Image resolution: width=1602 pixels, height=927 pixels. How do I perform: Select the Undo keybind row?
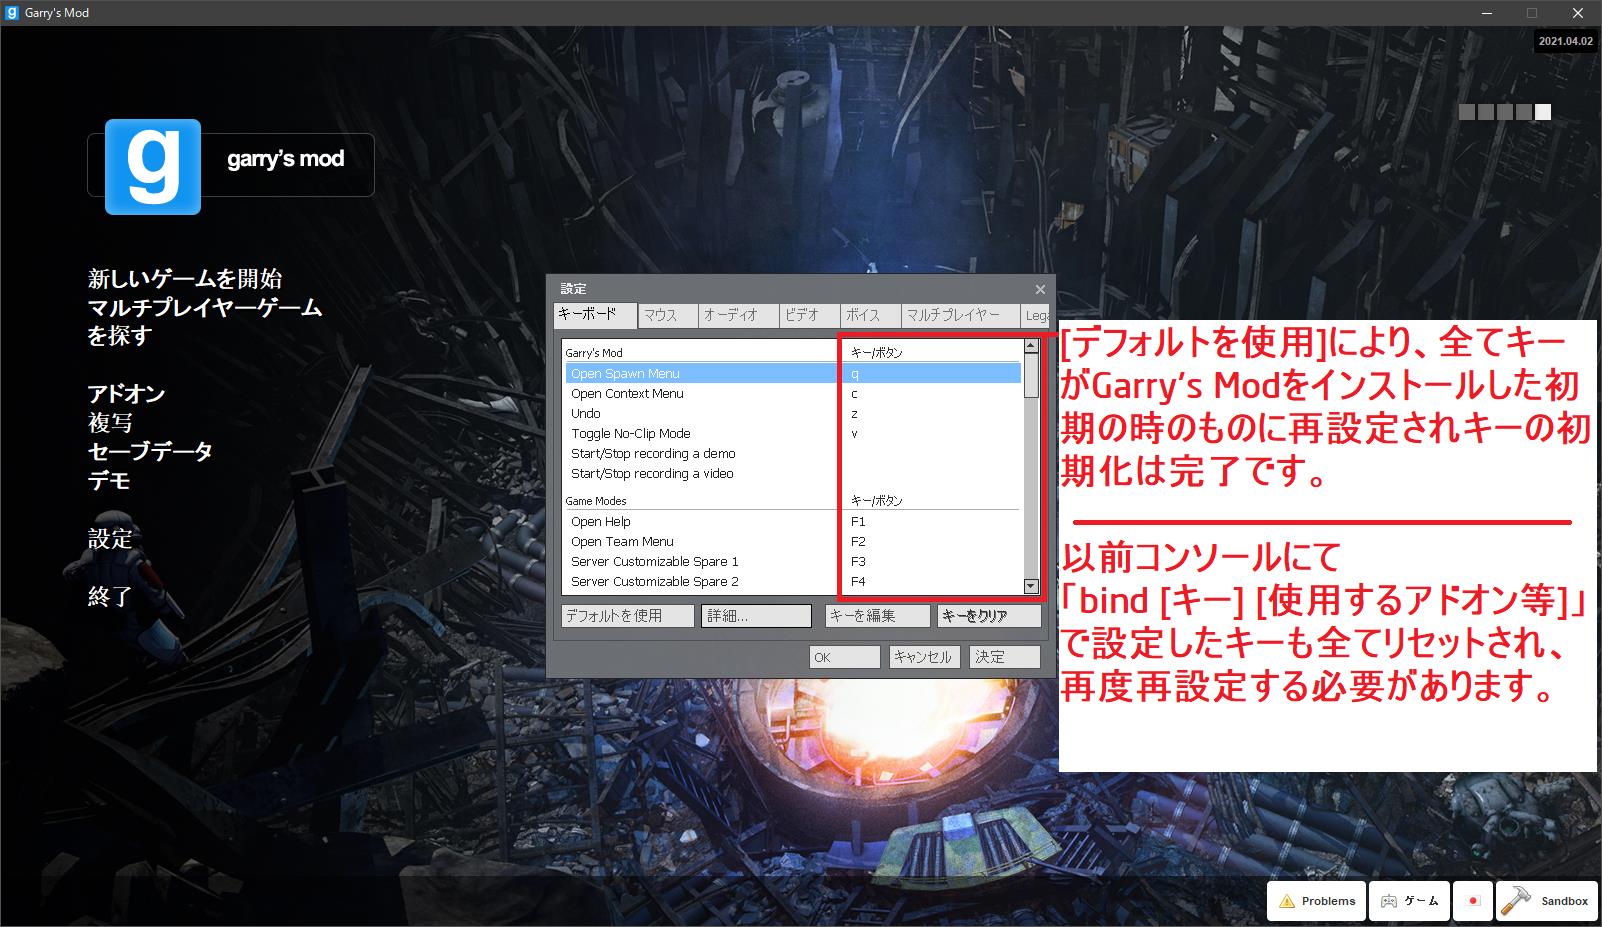click(x=793, y=413)
